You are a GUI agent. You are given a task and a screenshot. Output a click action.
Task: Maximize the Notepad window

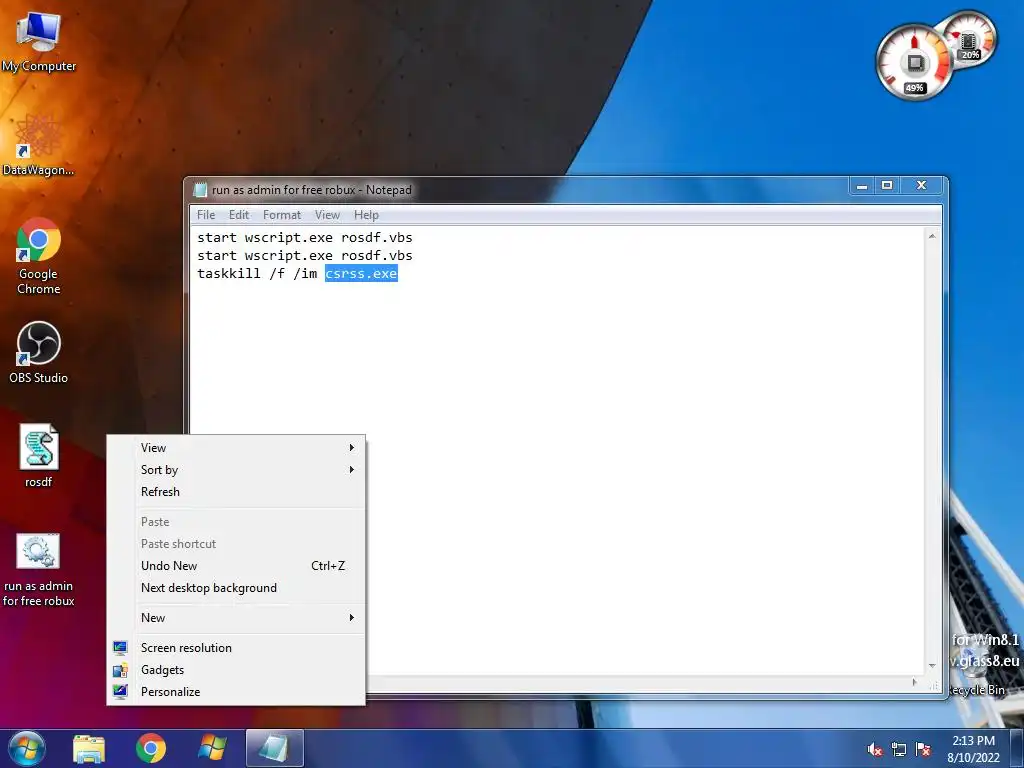pos(887,186)
